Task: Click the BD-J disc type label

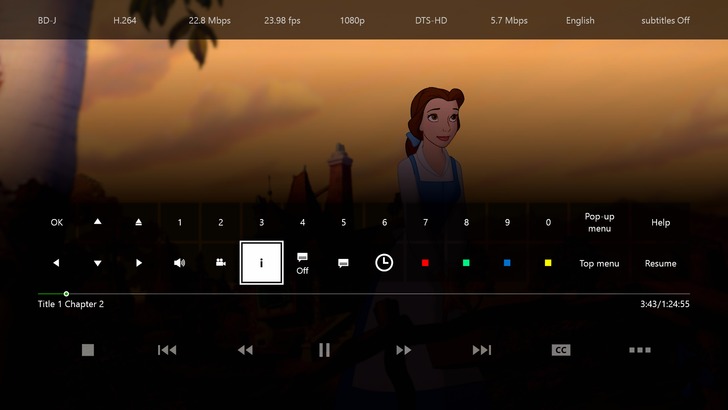Action: [x=47, y=20]
